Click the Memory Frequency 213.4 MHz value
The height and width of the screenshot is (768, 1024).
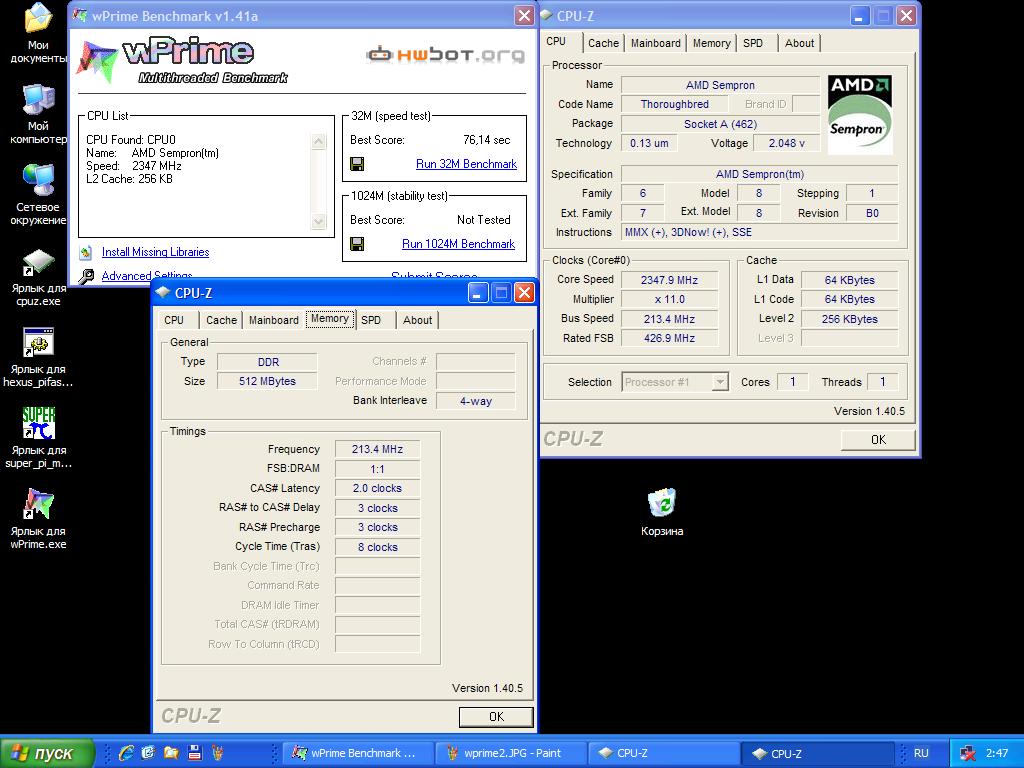click(x=377, y=449)
